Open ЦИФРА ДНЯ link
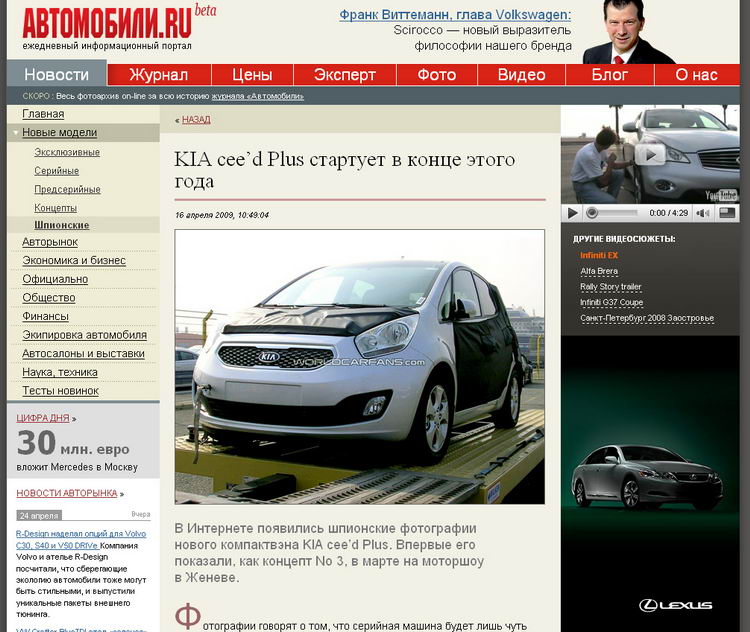The image size is (750, 632). click(43, 418)
